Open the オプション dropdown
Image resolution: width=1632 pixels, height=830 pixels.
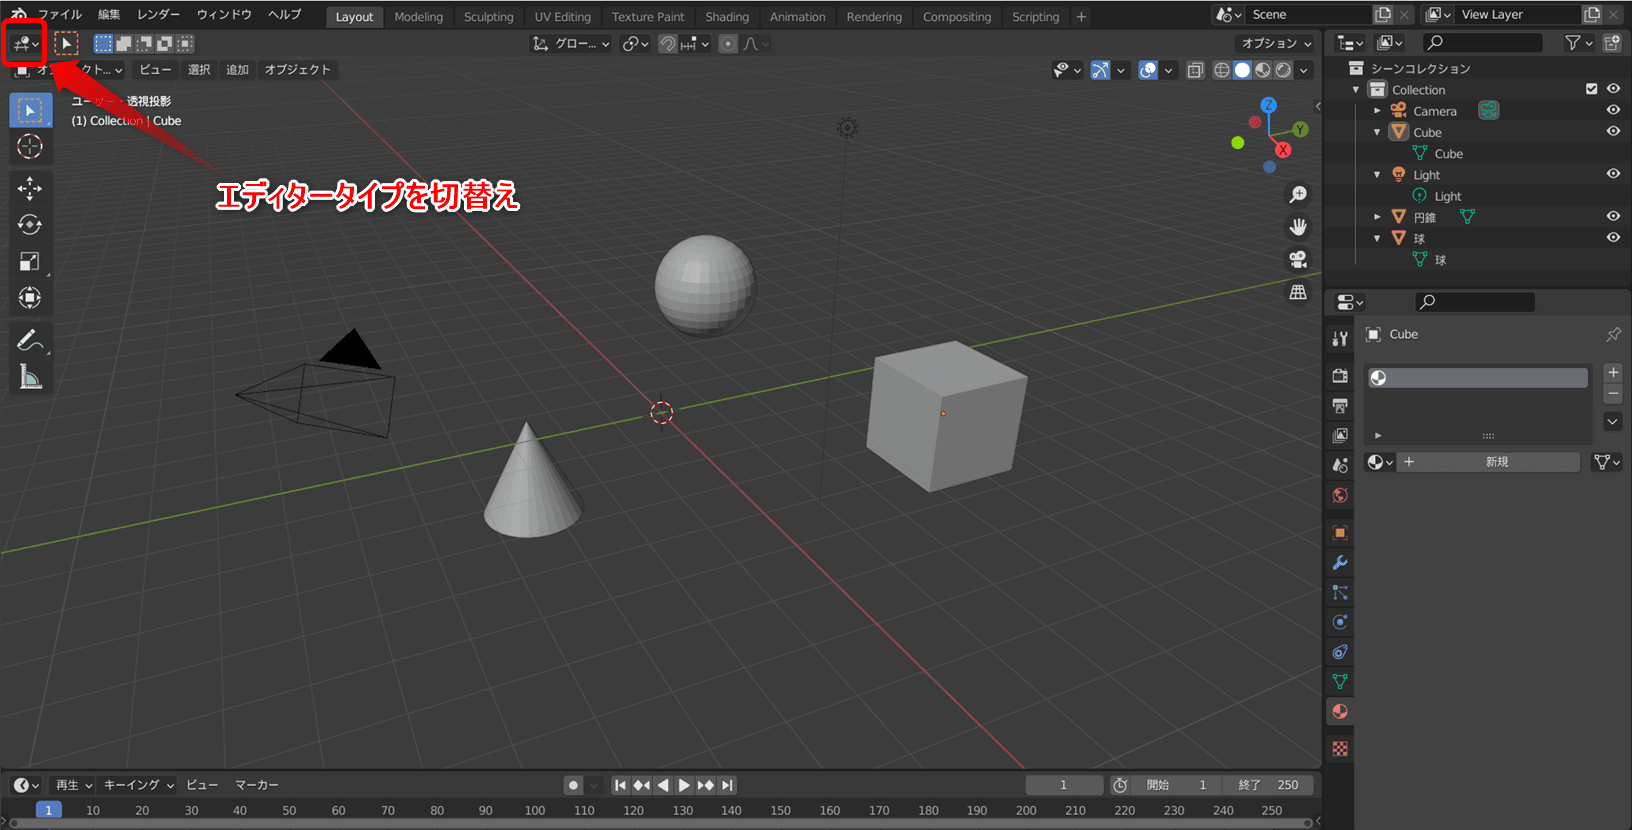coord(1276,44)
